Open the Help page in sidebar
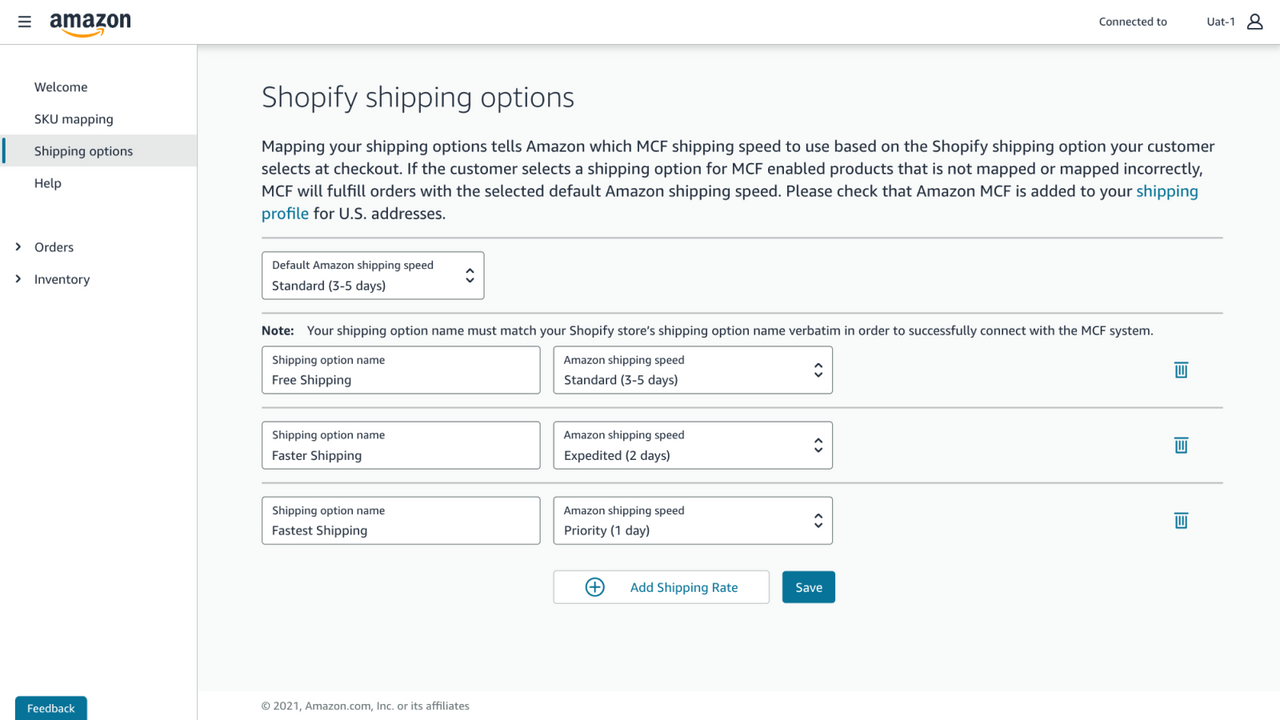Image resolution: width=1280 pixels, height=720 pixels. coord(48,183)
